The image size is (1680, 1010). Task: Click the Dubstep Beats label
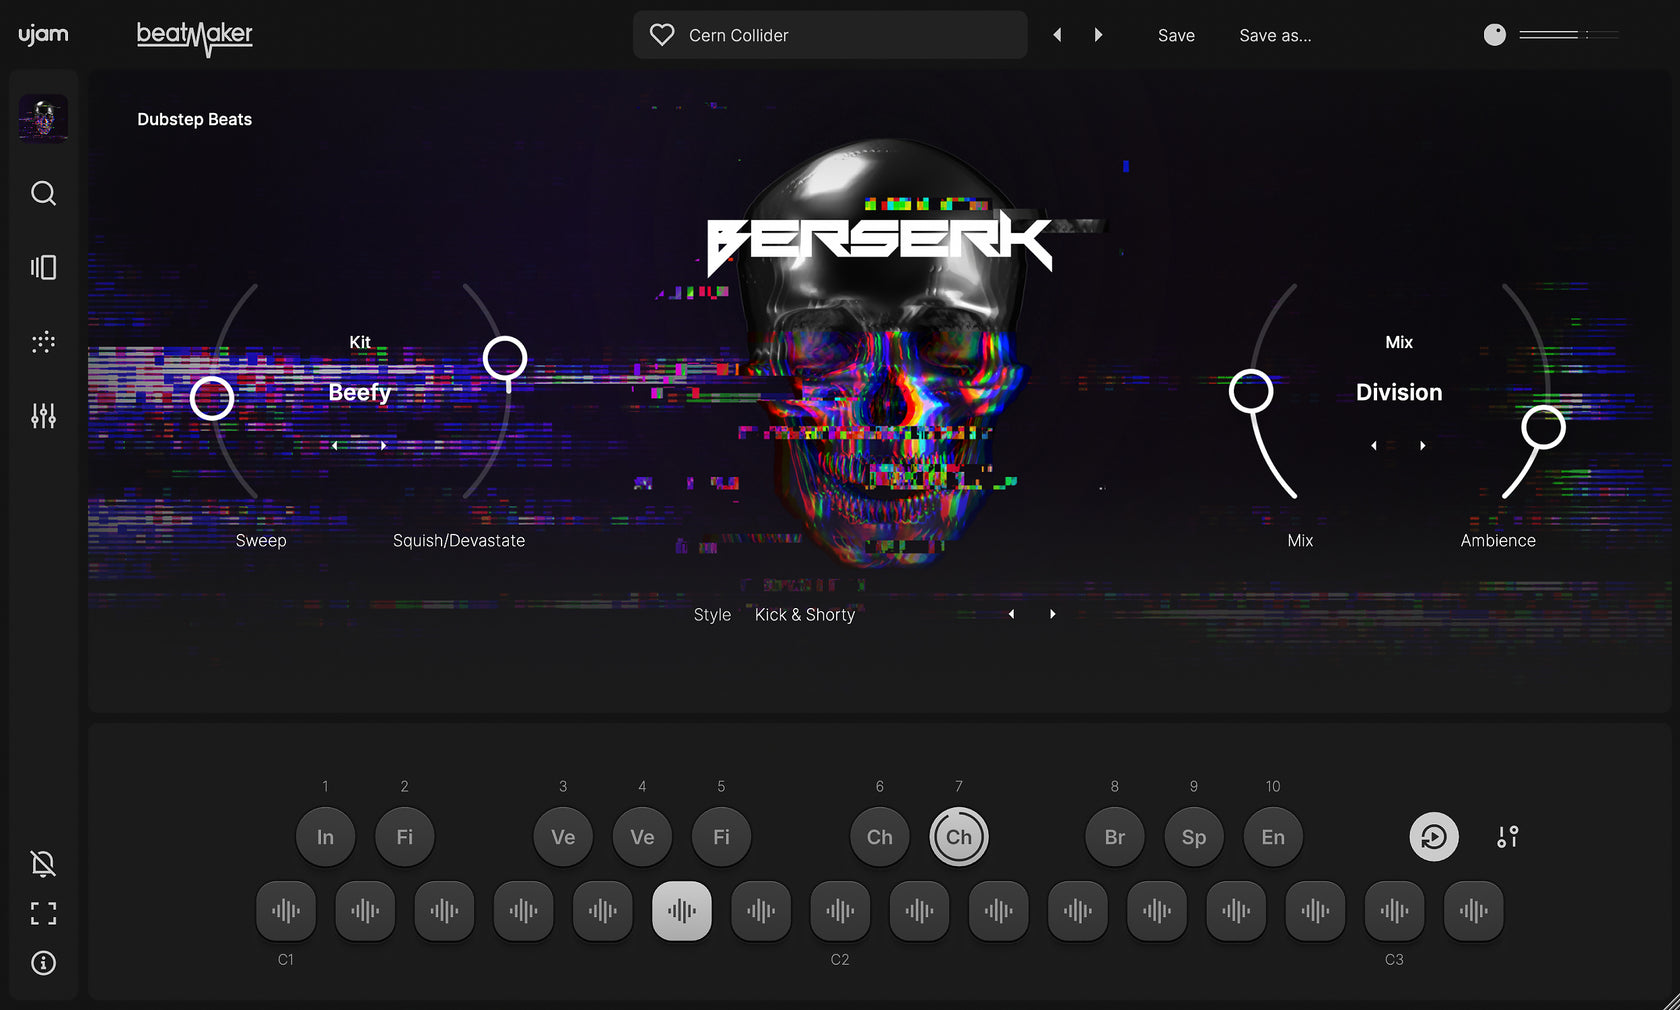tap(194, 119)
